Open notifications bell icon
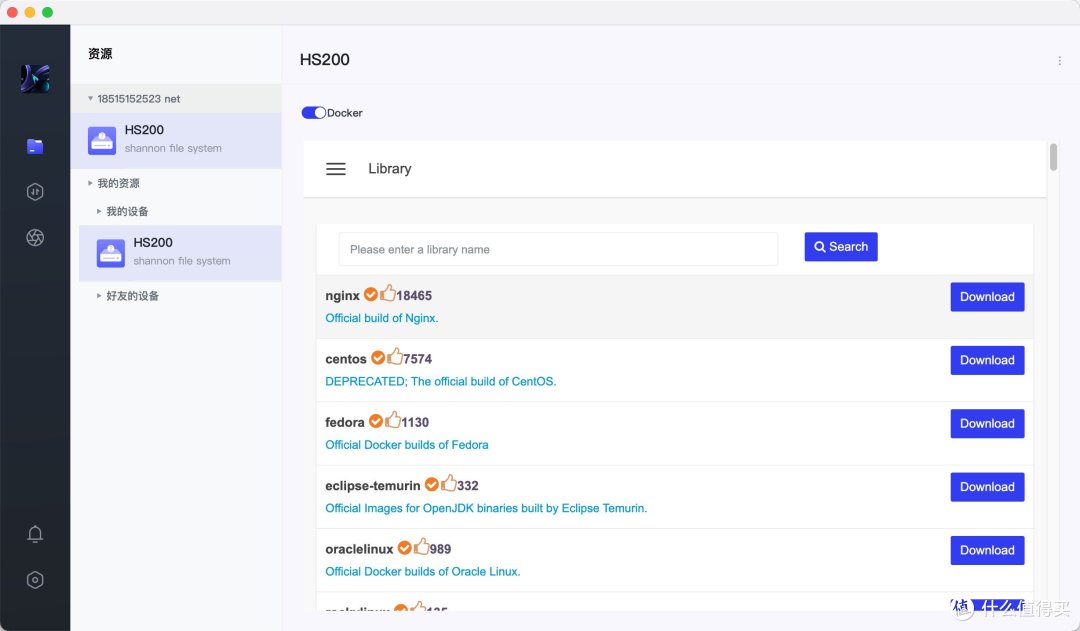Viewport: 1080px width, 631px height. point(35,534)
